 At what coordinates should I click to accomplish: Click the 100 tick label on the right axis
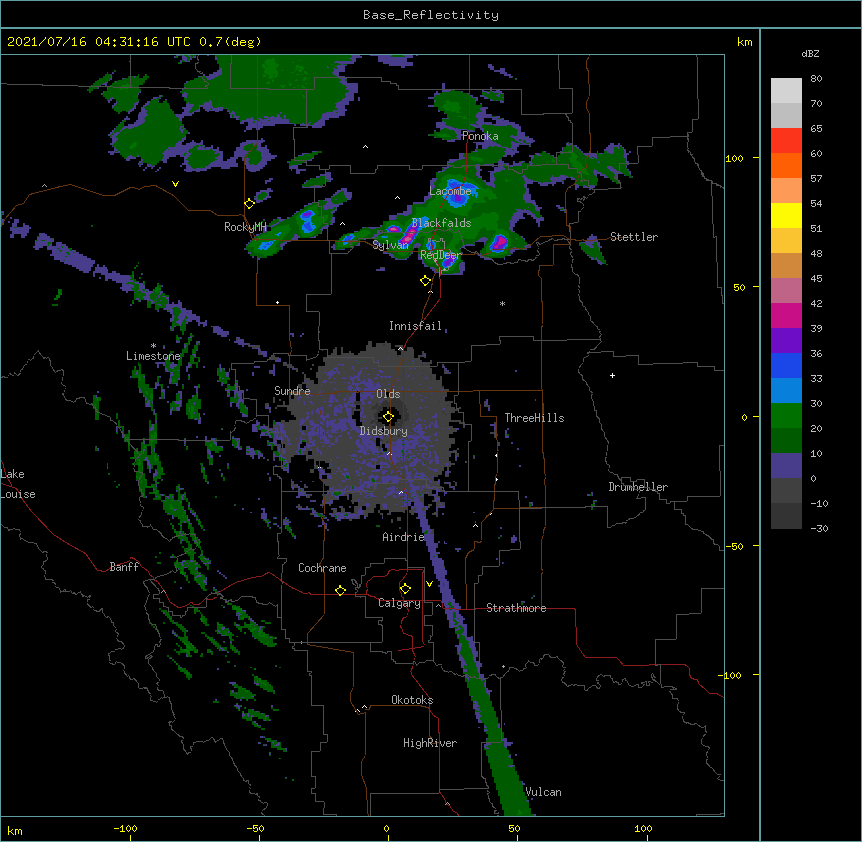click(734, 158)
